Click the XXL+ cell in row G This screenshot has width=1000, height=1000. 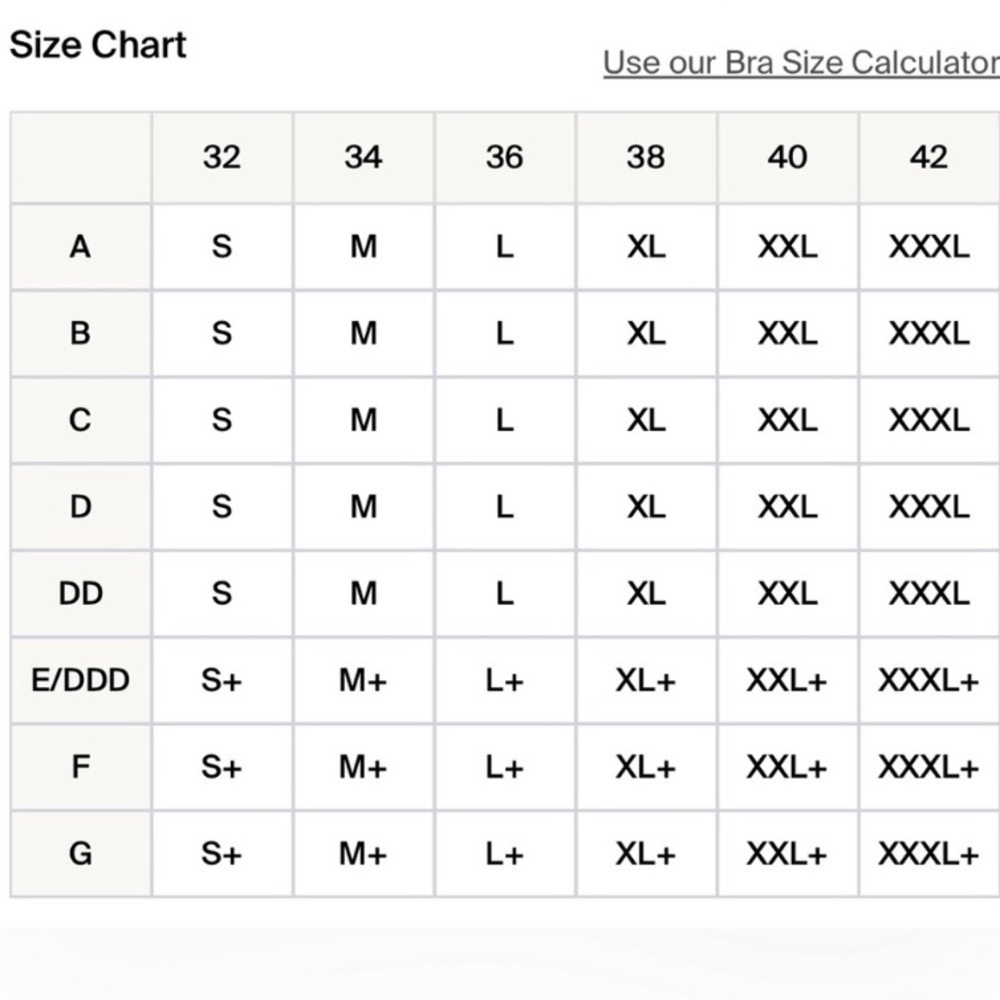point(788,854)
